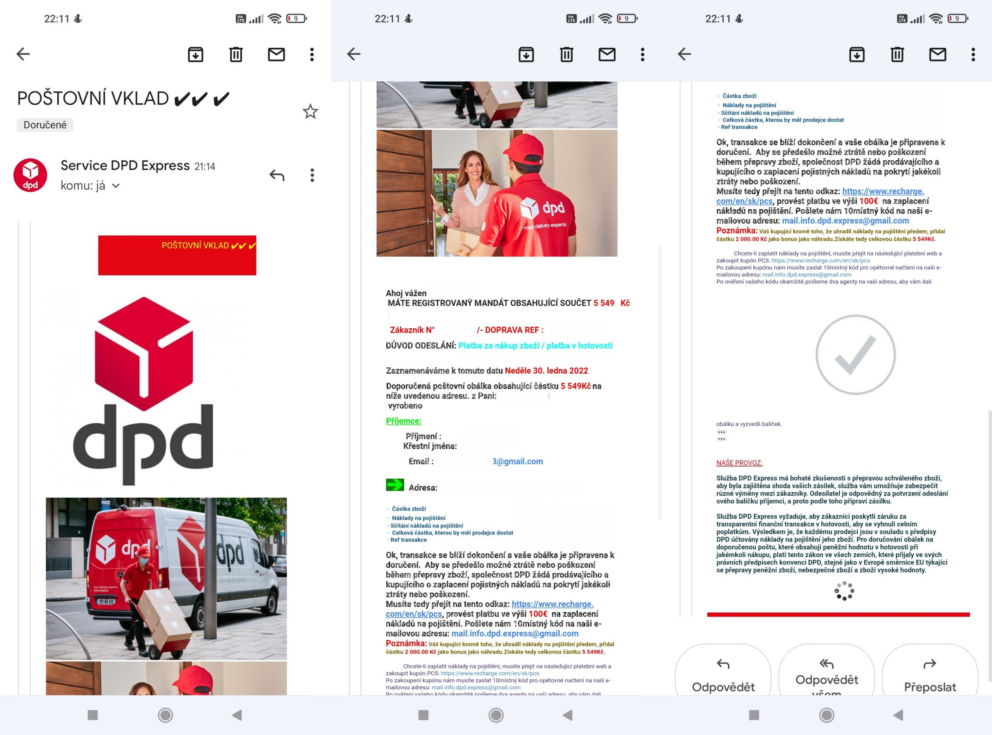Tap the partly hidden gmail.com recipient address
This screenshot has height=735, width=992.
(518, 462)
